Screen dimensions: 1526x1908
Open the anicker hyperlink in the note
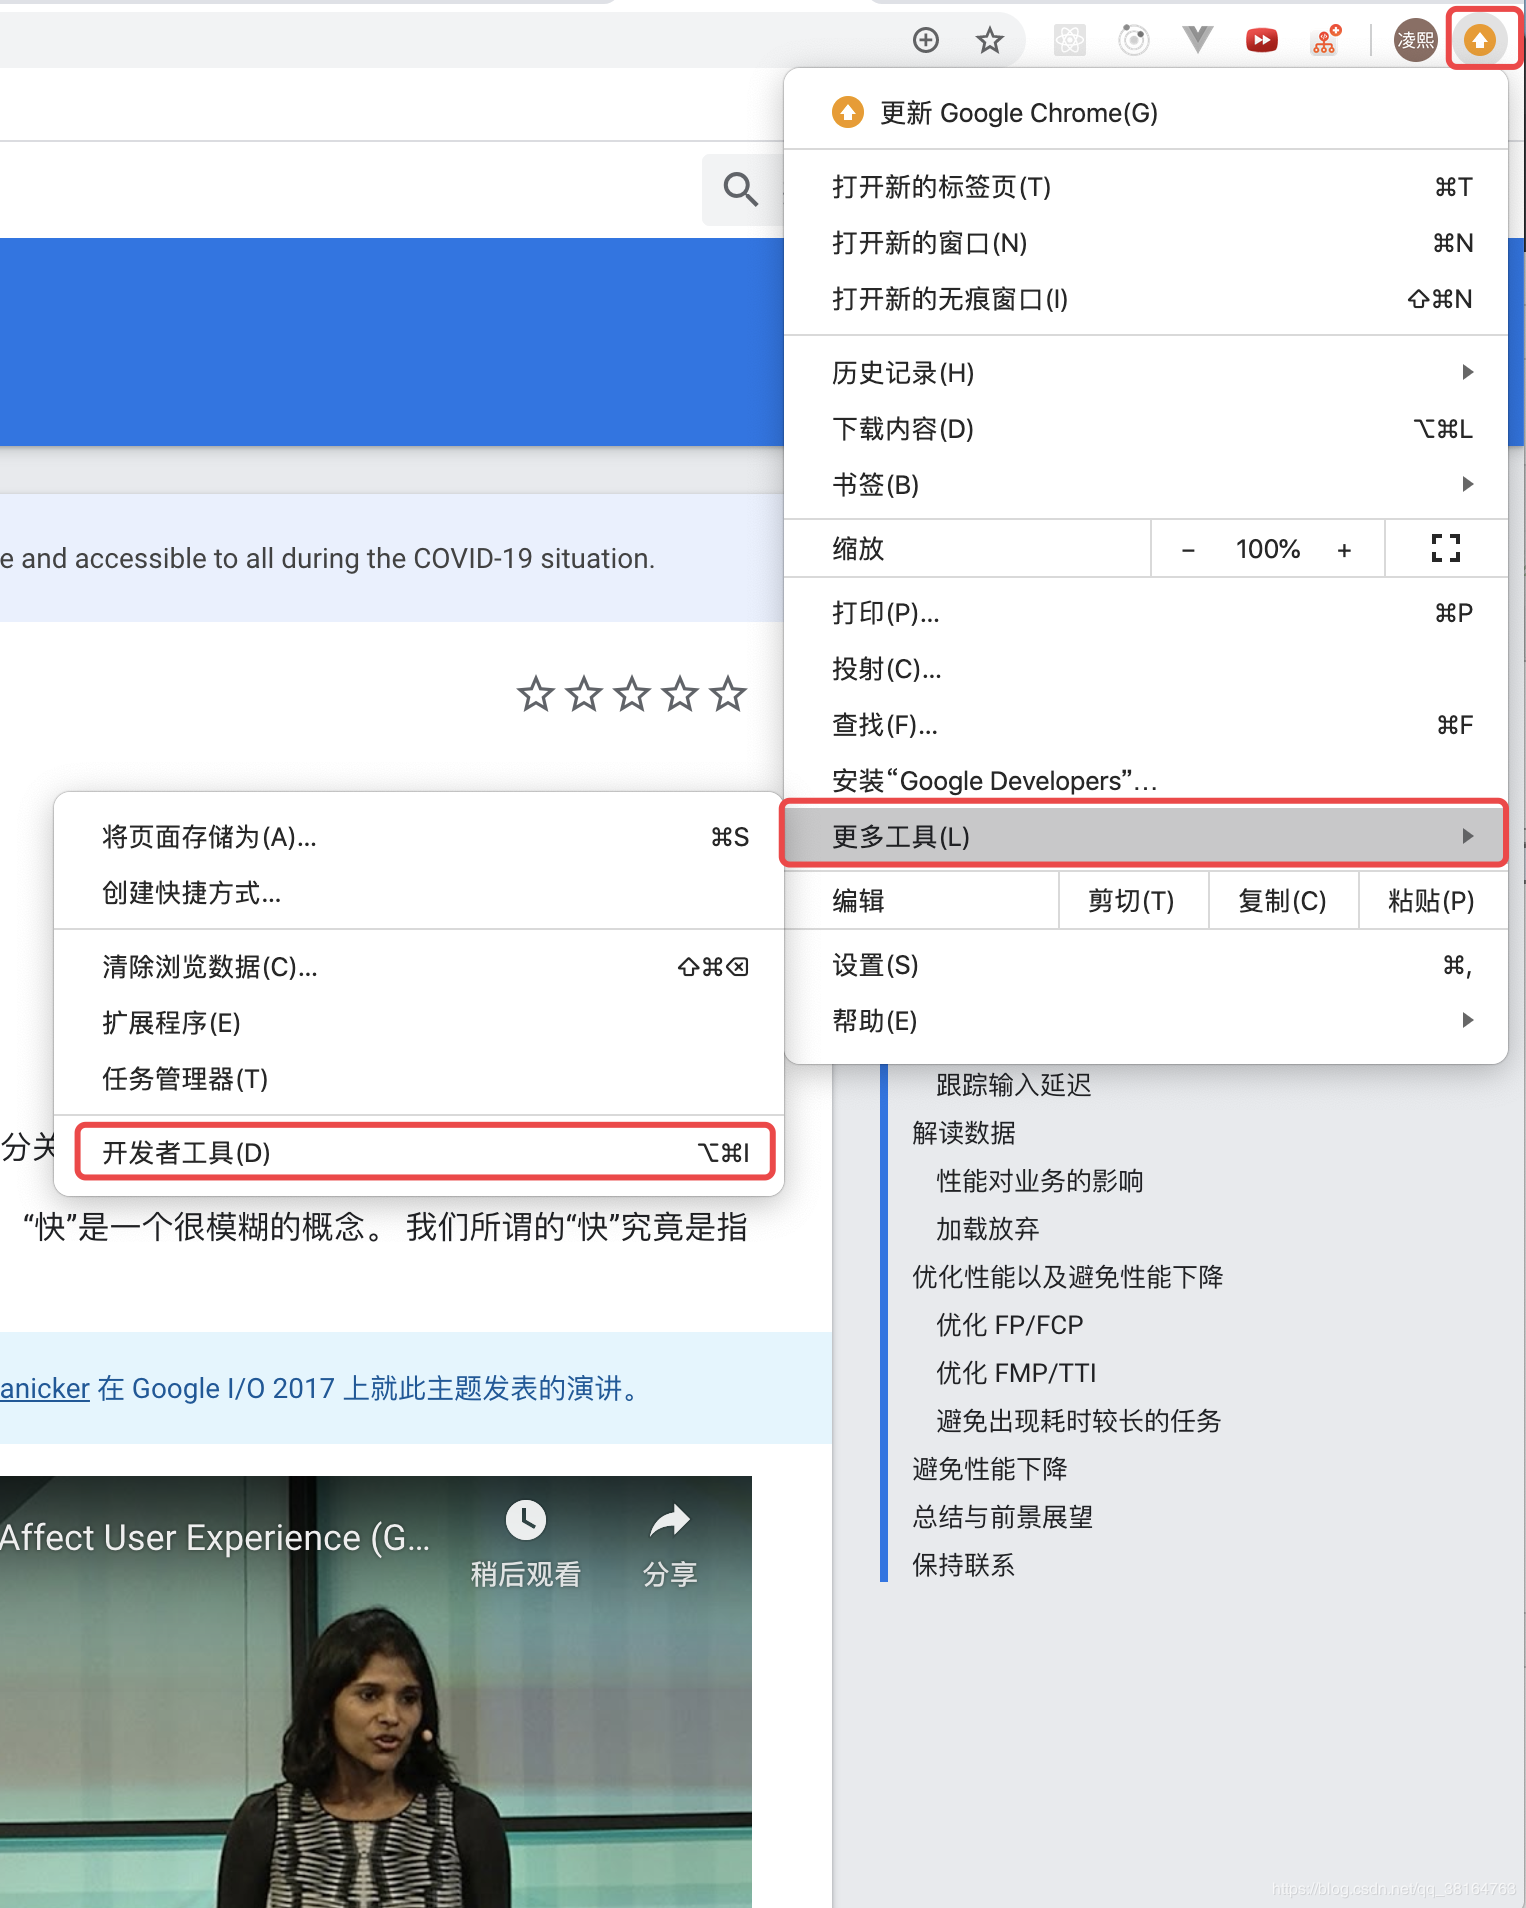coord(45,1388)
